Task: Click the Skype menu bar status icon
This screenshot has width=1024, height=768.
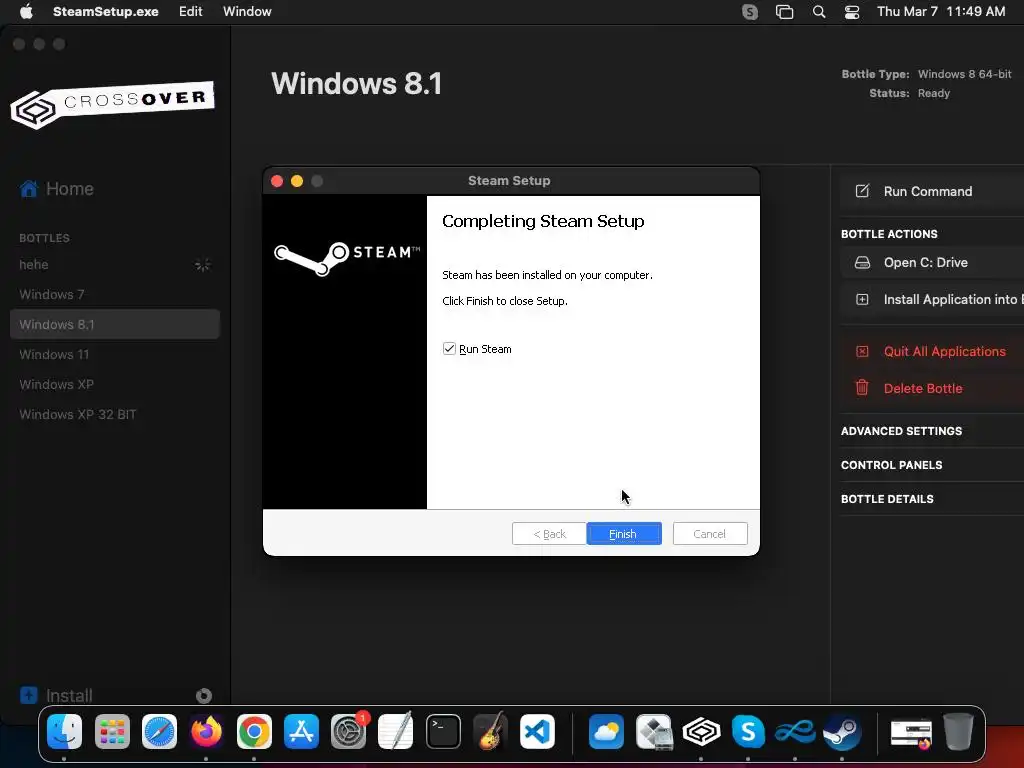Action: pos(750,12)
